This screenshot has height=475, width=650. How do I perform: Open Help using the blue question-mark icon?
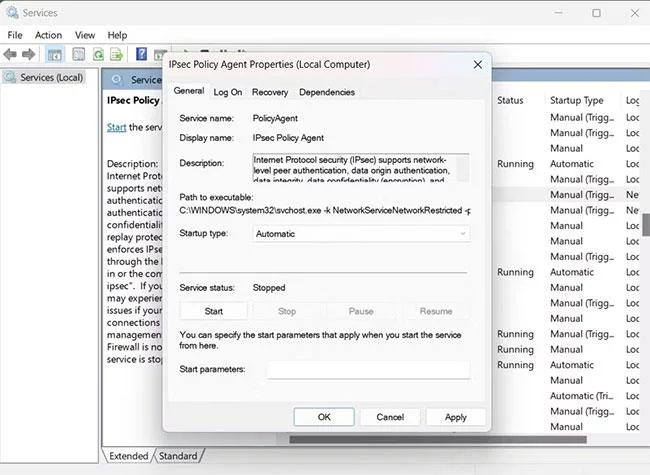click(141, 54)
